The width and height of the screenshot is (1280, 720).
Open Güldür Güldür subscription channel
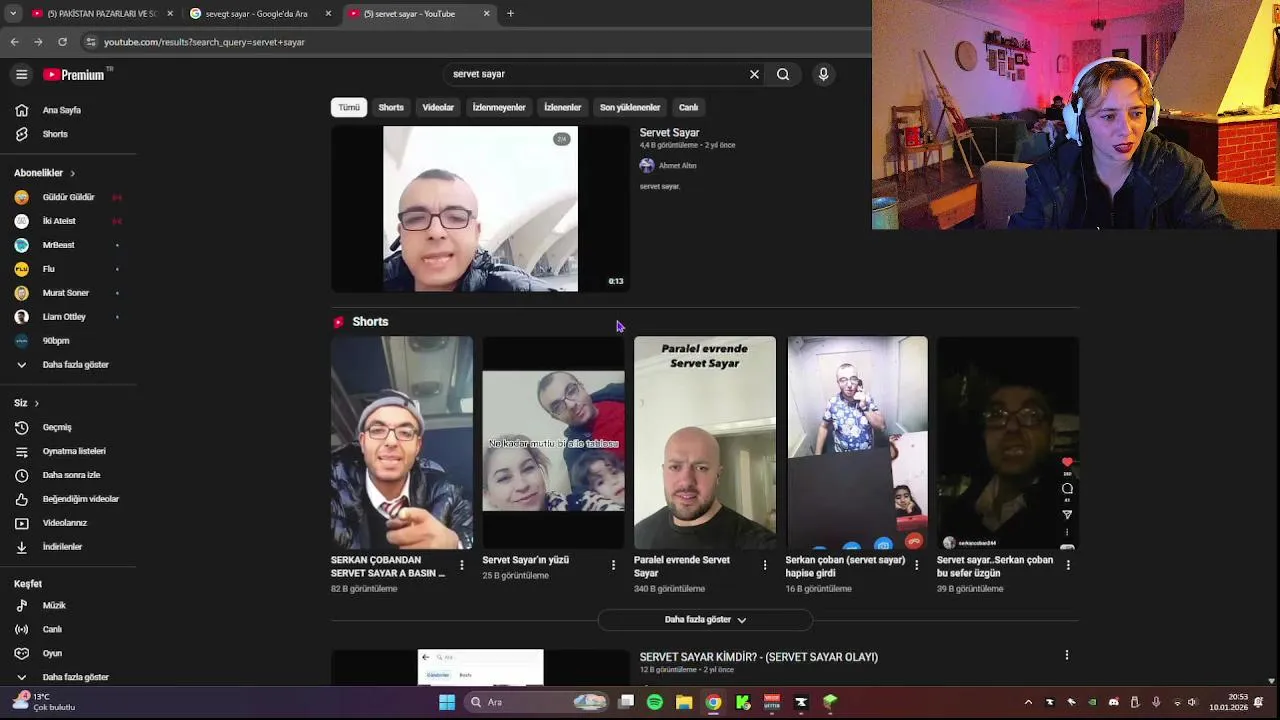(x=68, y=197)
